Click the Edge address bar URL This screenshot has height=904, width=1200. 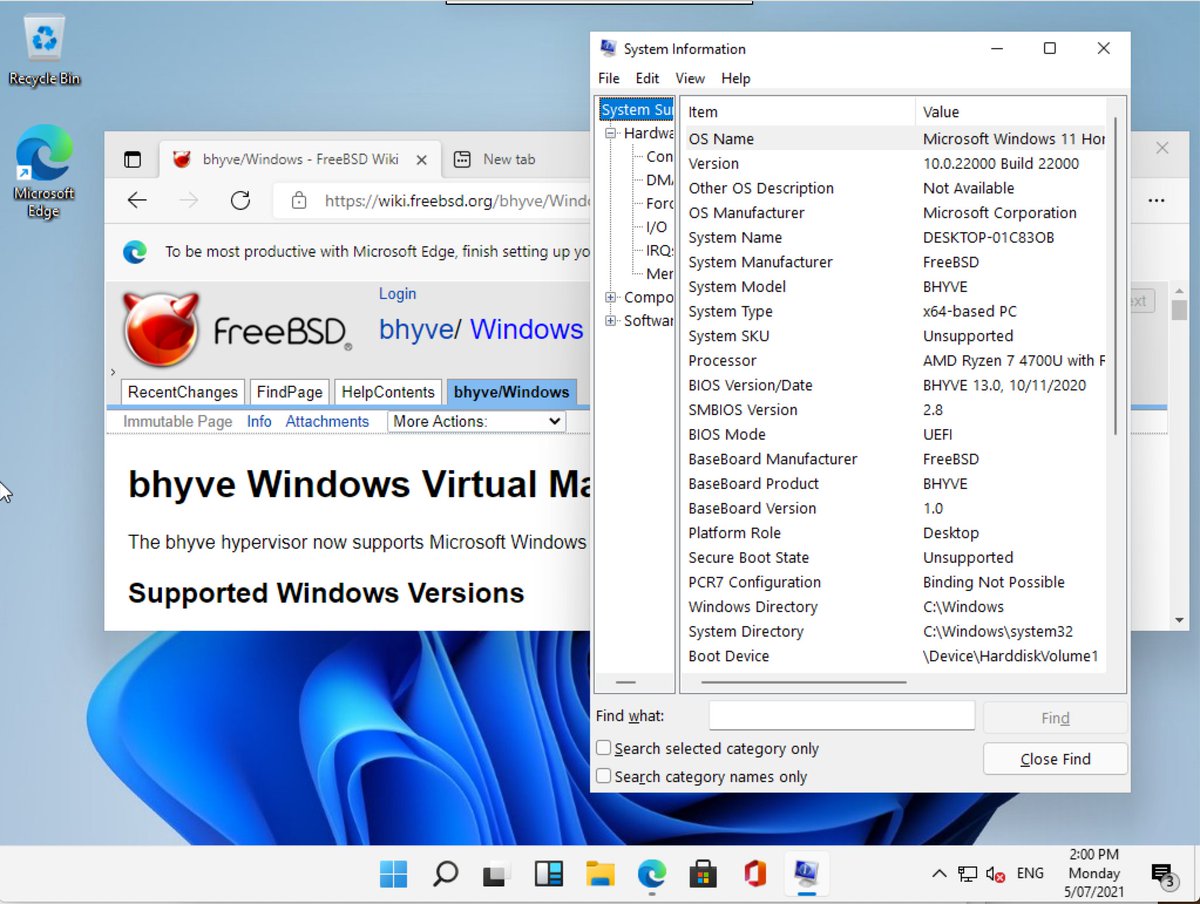[x=457, y=201]
